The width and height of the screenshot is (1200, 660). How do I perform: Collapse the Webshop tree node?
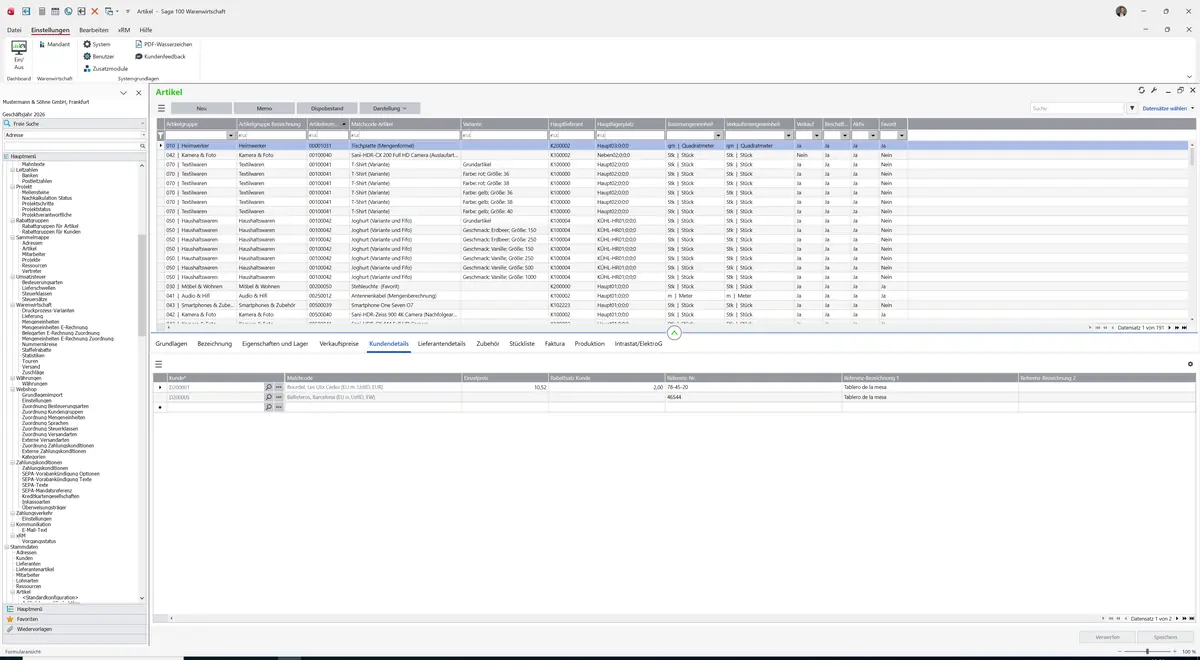pos(12,389)
